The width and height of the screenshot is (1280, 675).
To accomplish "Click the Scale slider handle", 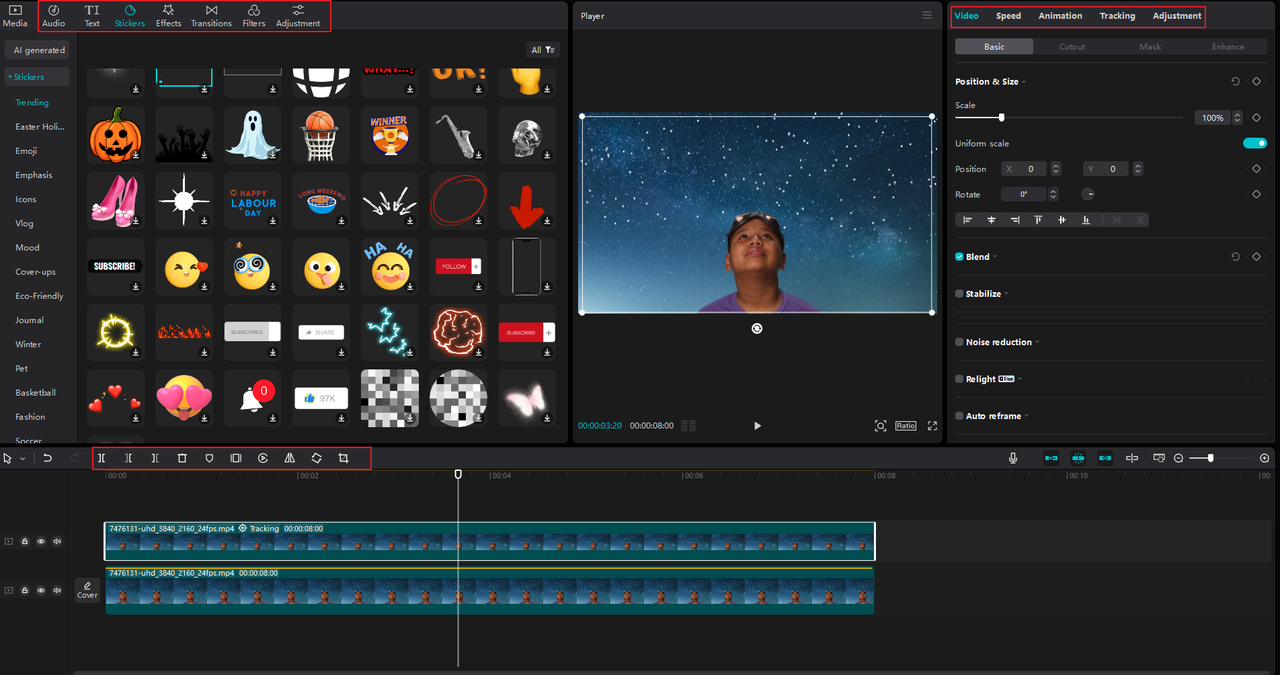I will (x=1001, y=117).
